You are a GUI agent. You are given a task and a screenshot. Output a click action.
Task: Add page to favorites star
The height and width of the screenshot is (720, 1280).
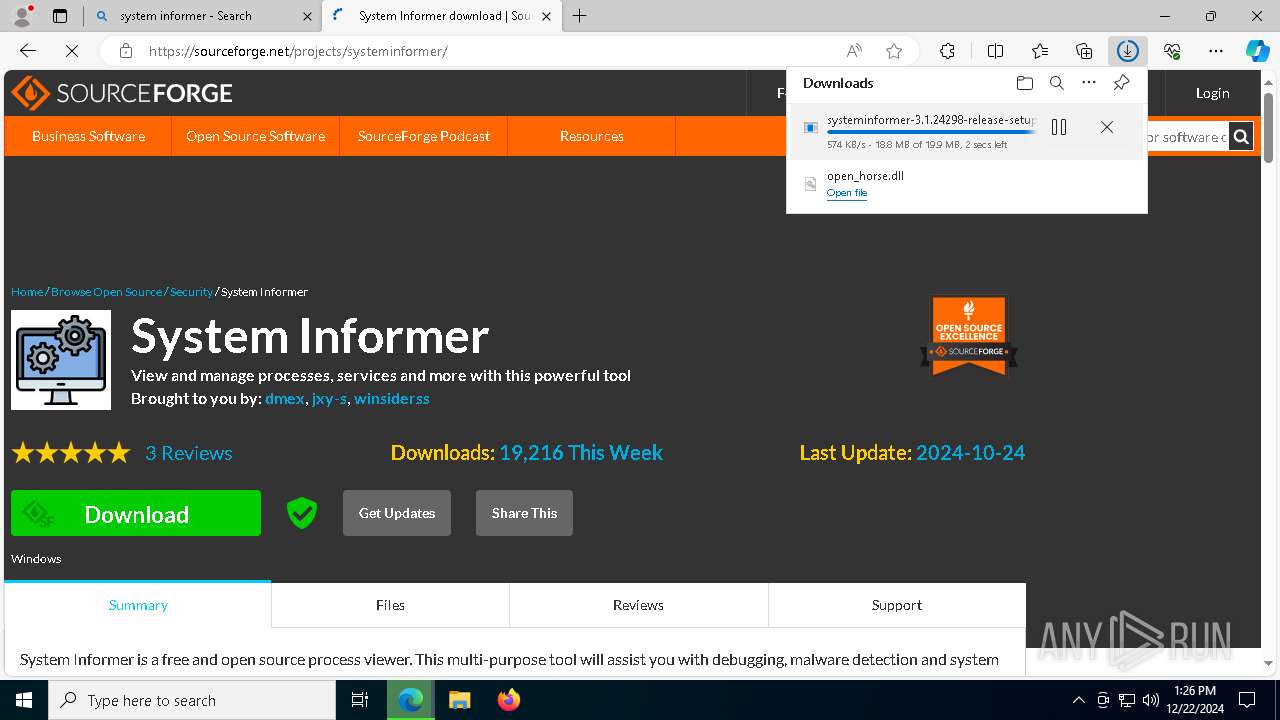coord(894,51)
